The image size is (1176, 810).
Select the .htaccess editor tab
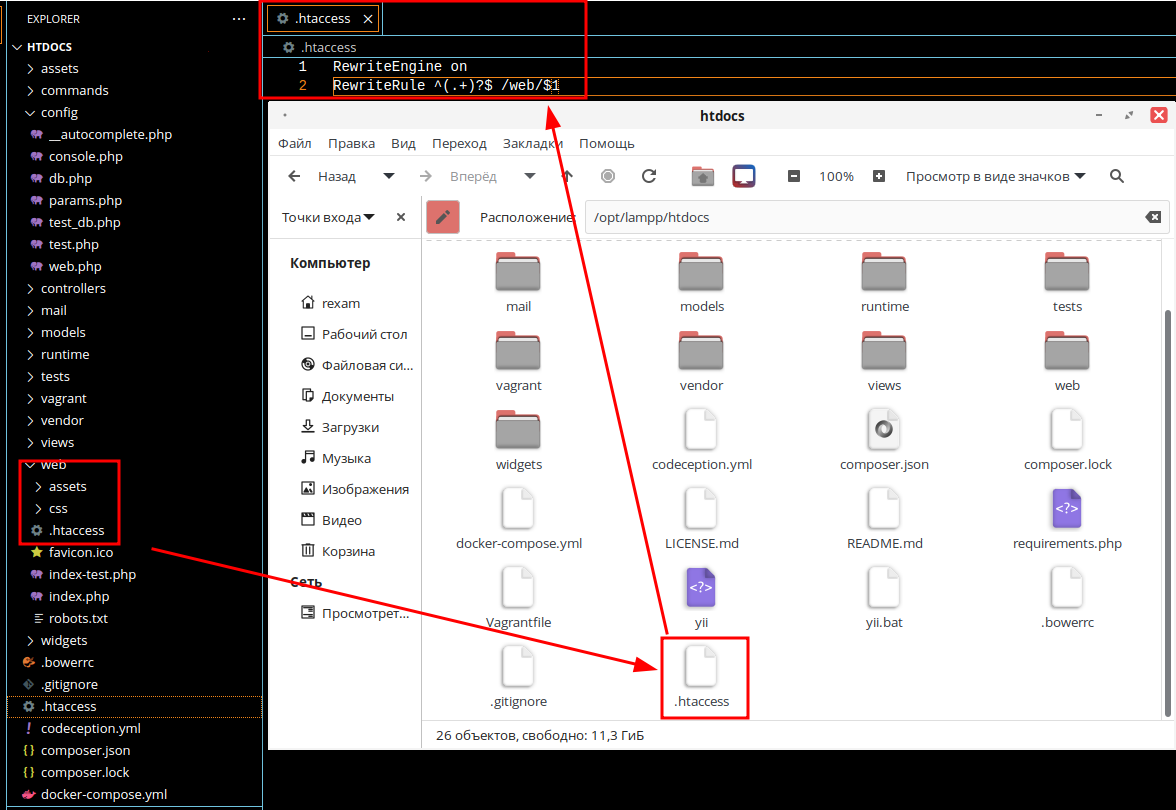[323, 19]
